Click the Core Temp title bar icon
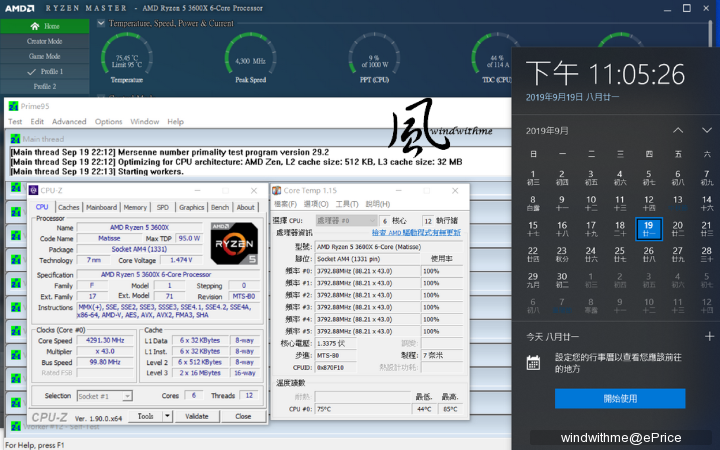This screenshot has height=450, width=720. (276, 190)
